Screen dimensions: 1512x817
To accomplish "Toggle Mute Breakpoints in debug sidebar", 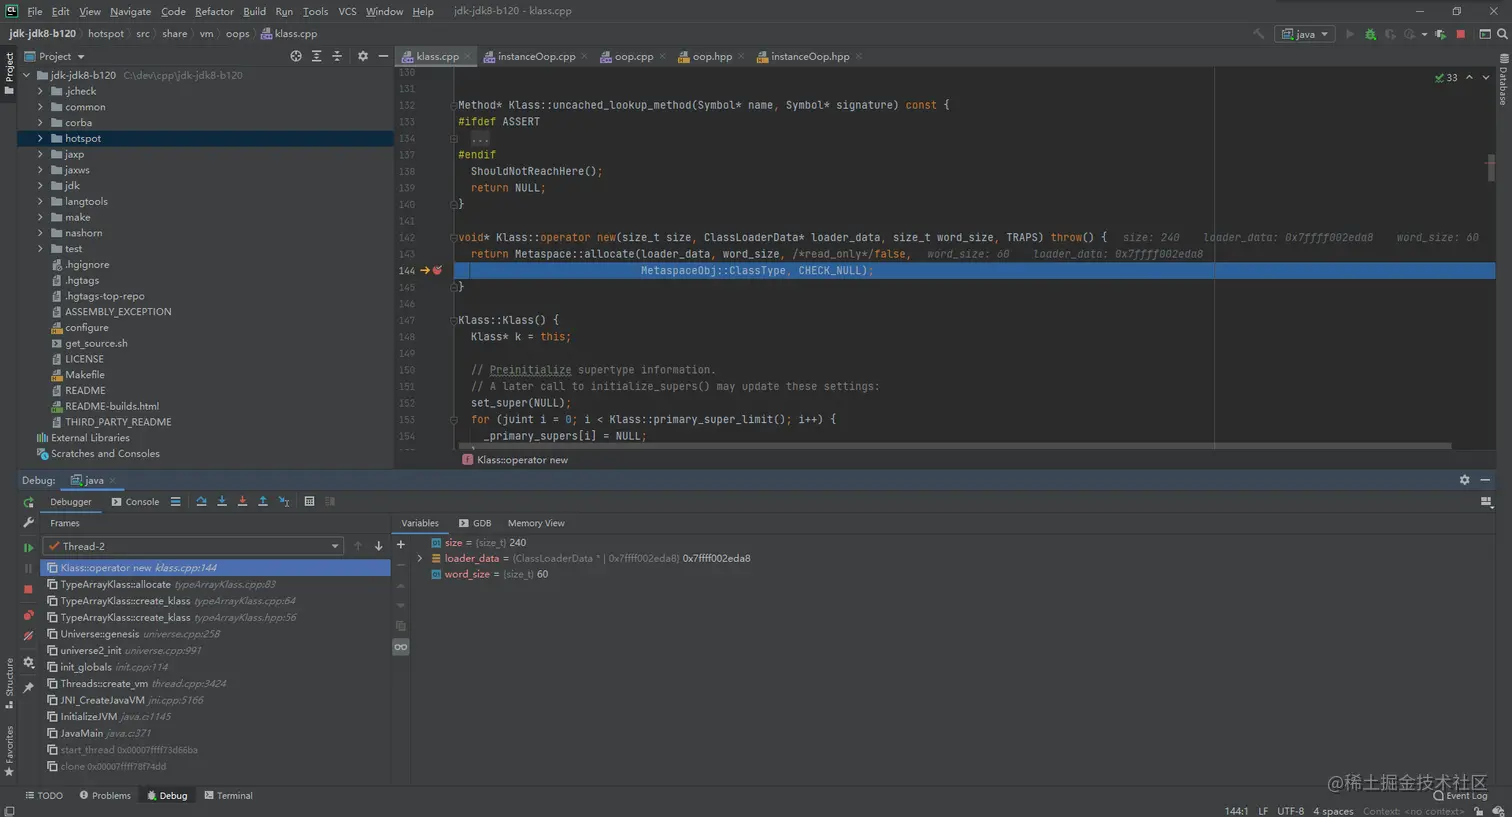I will 28,635.
